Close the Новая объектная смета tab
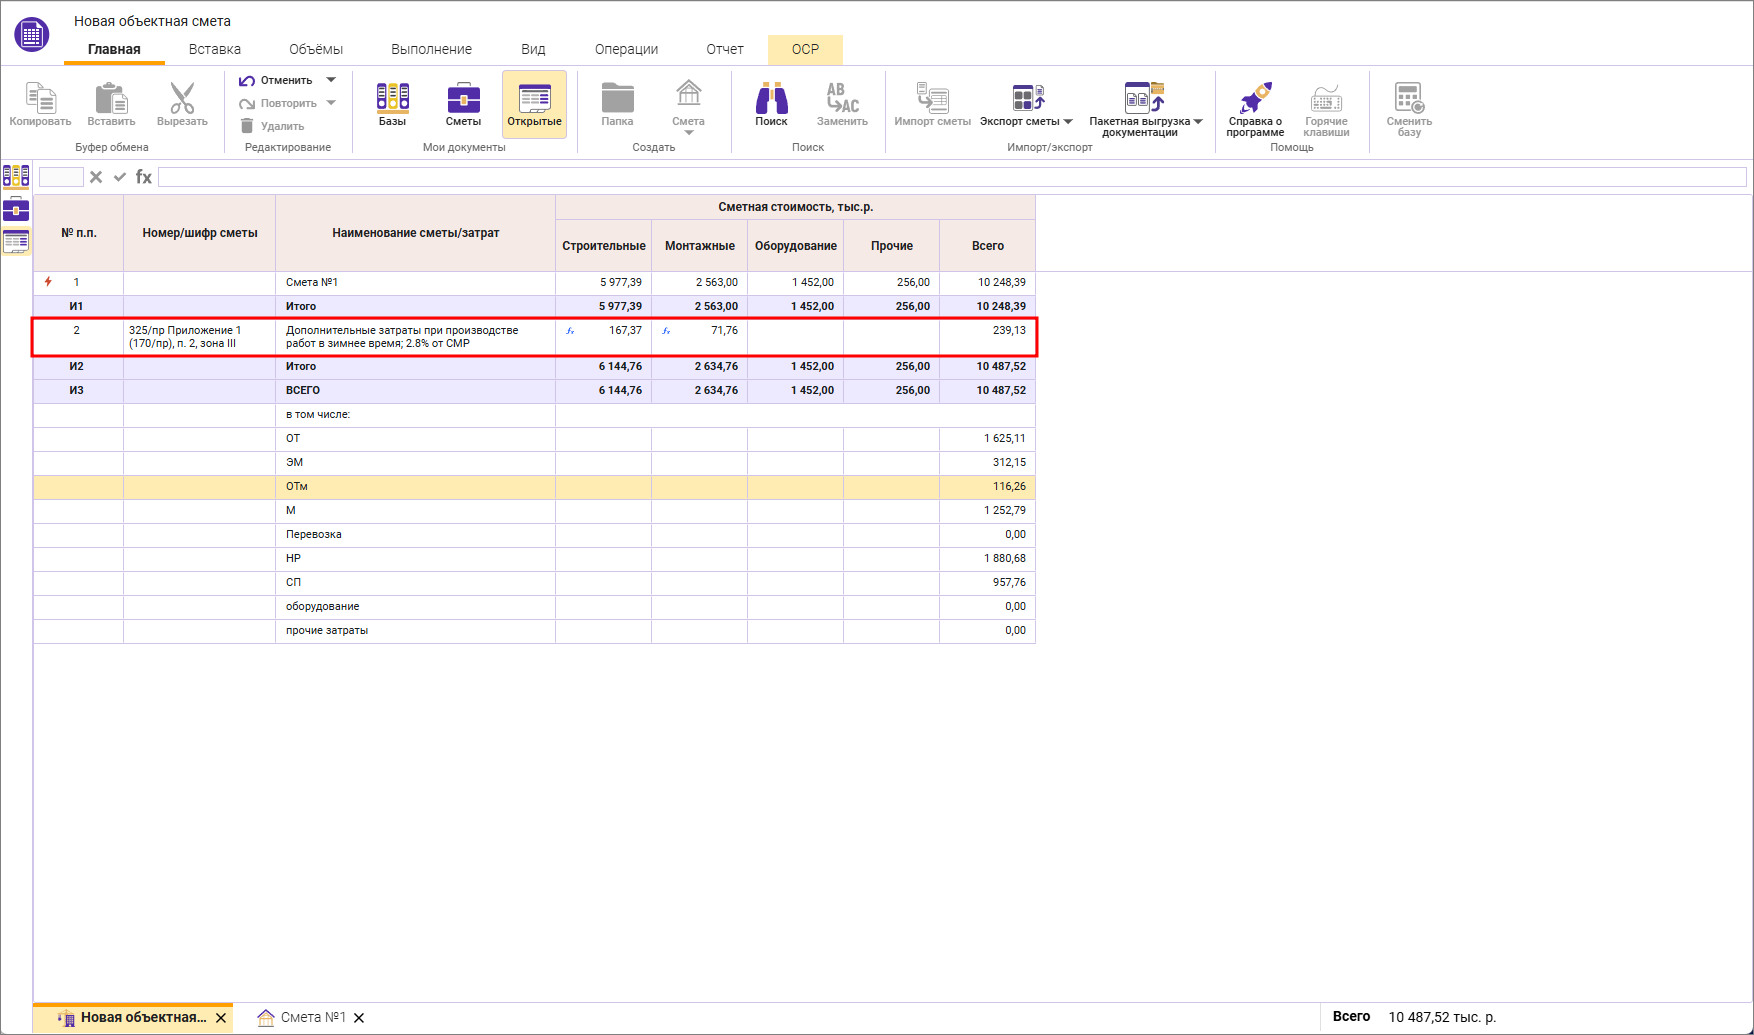1754x1035 pixels. pyautogui.click(x=221, y=1018)
